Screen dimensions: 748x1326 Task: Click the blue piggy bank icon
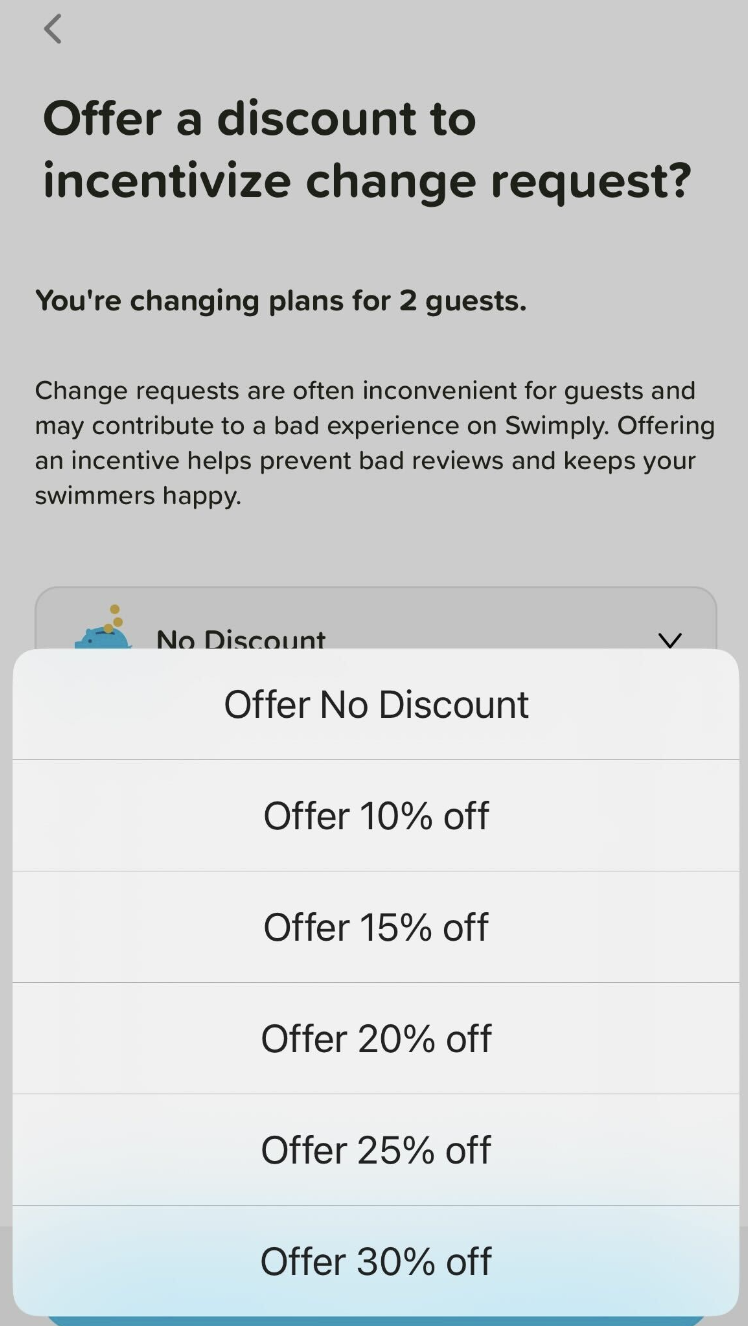click(x=102, y=638)
